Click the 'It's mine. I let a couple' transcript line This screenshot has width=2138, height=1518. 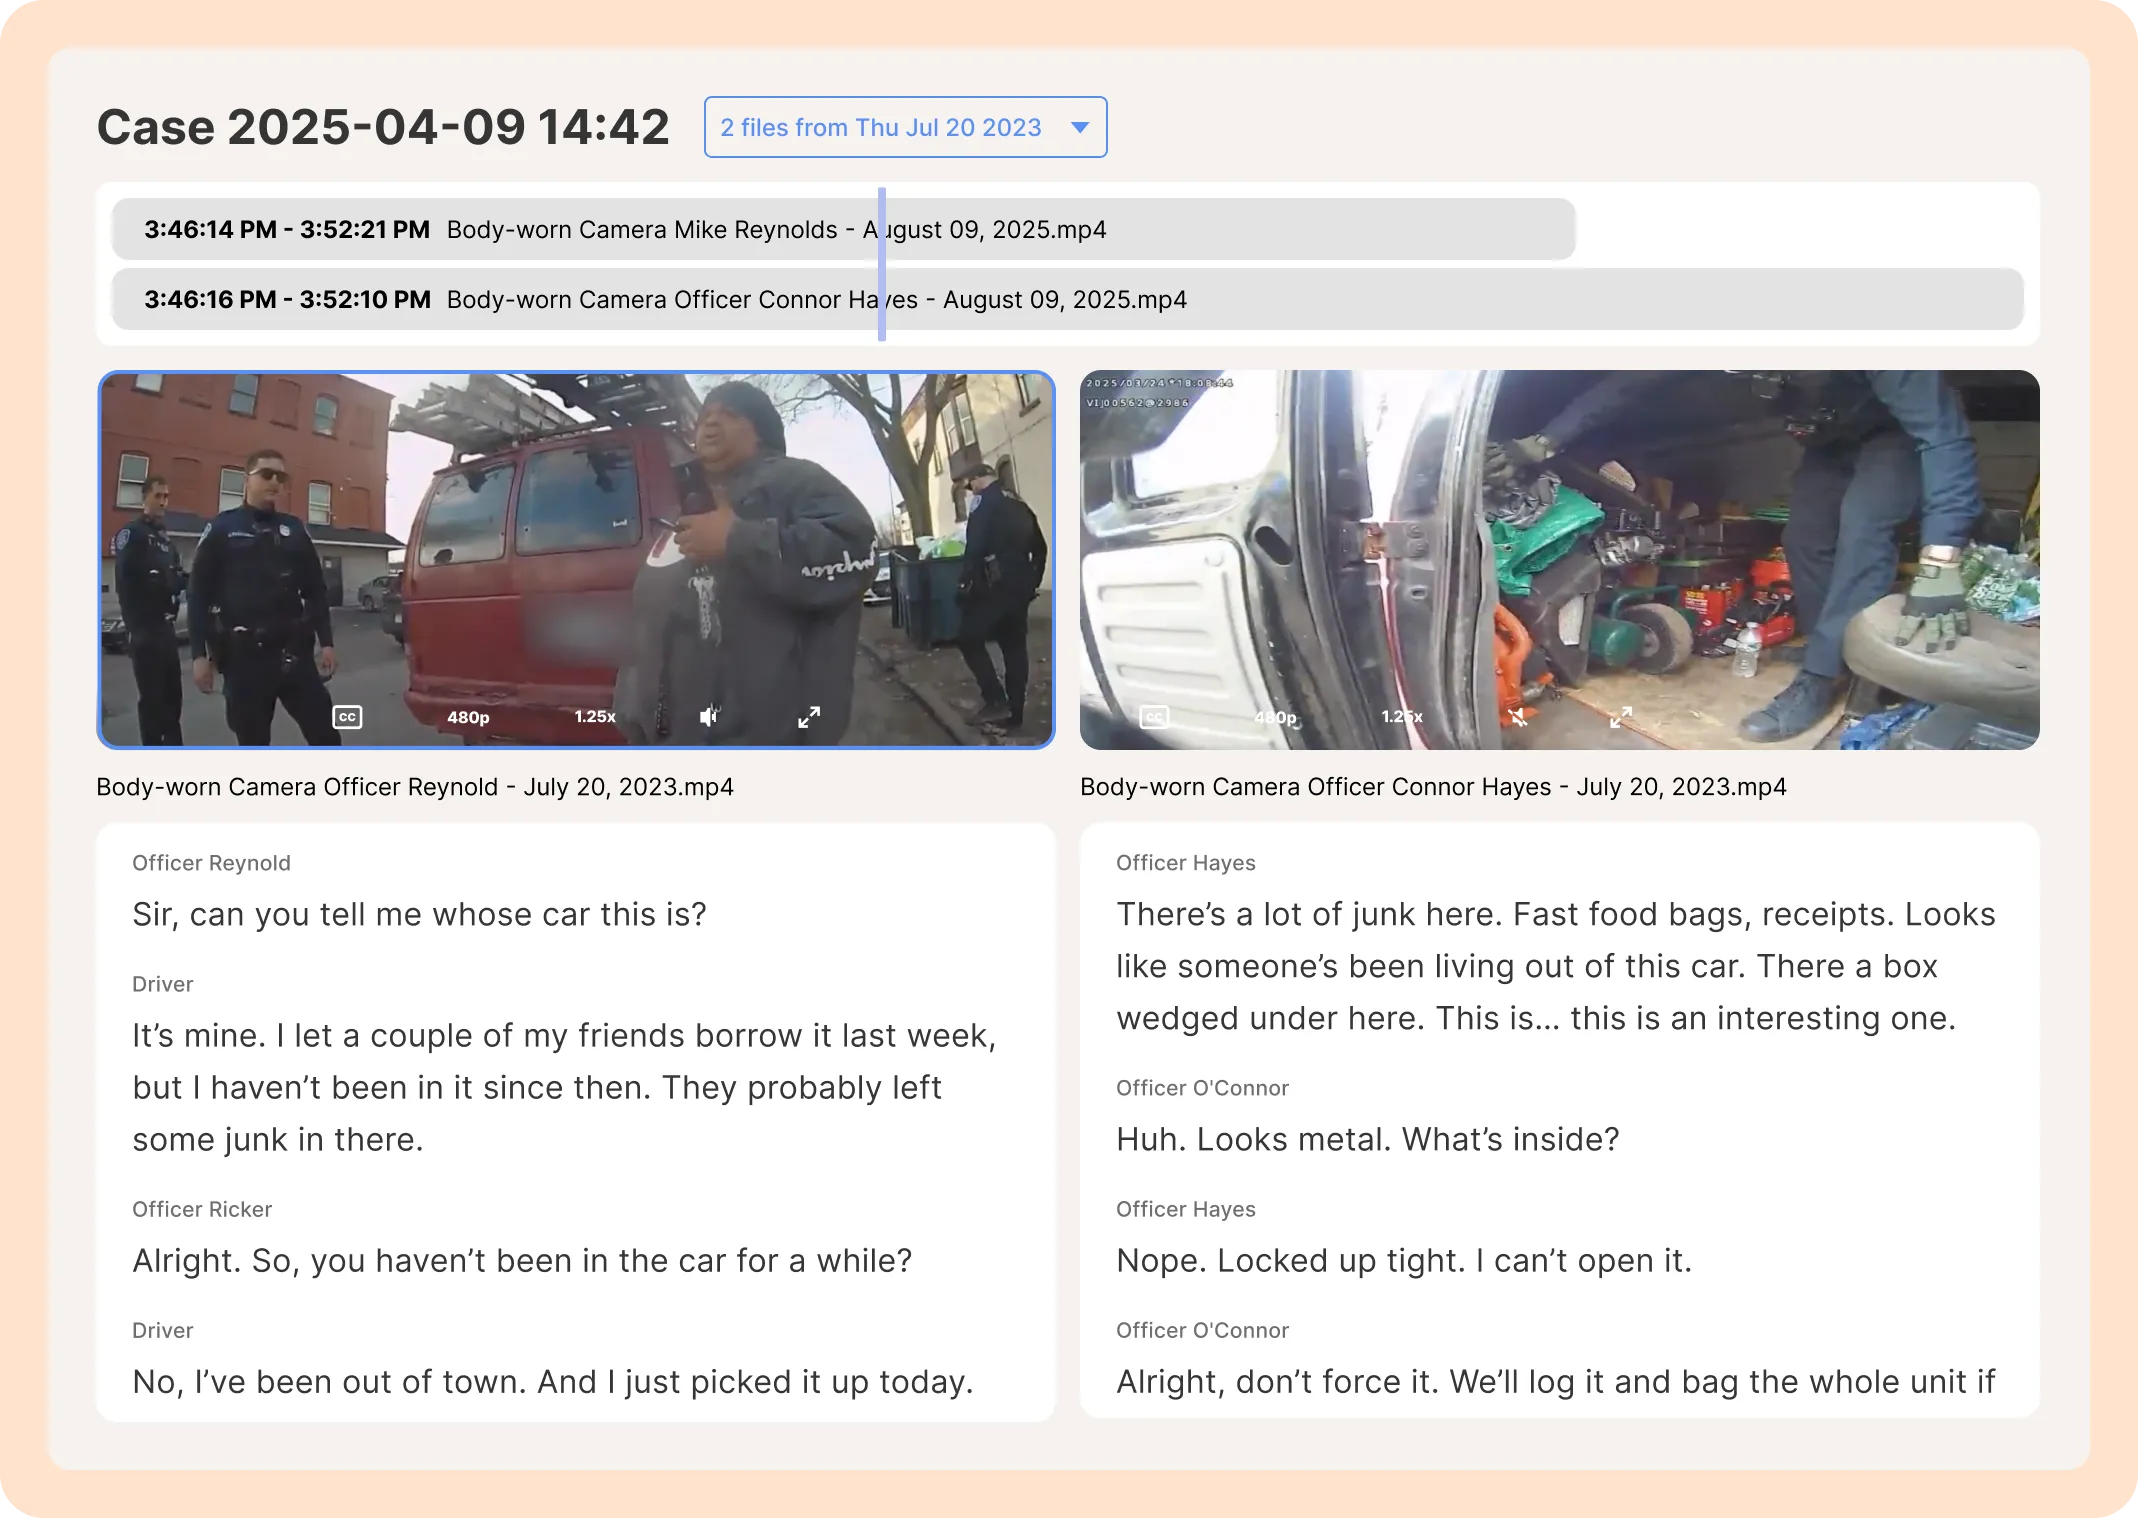coord(565,1087)
